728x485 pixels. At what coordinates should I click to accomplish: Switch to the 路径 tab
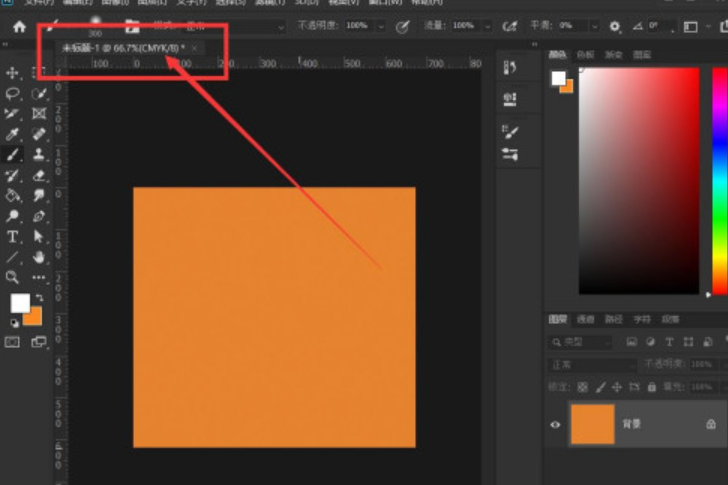pos(614,319)
